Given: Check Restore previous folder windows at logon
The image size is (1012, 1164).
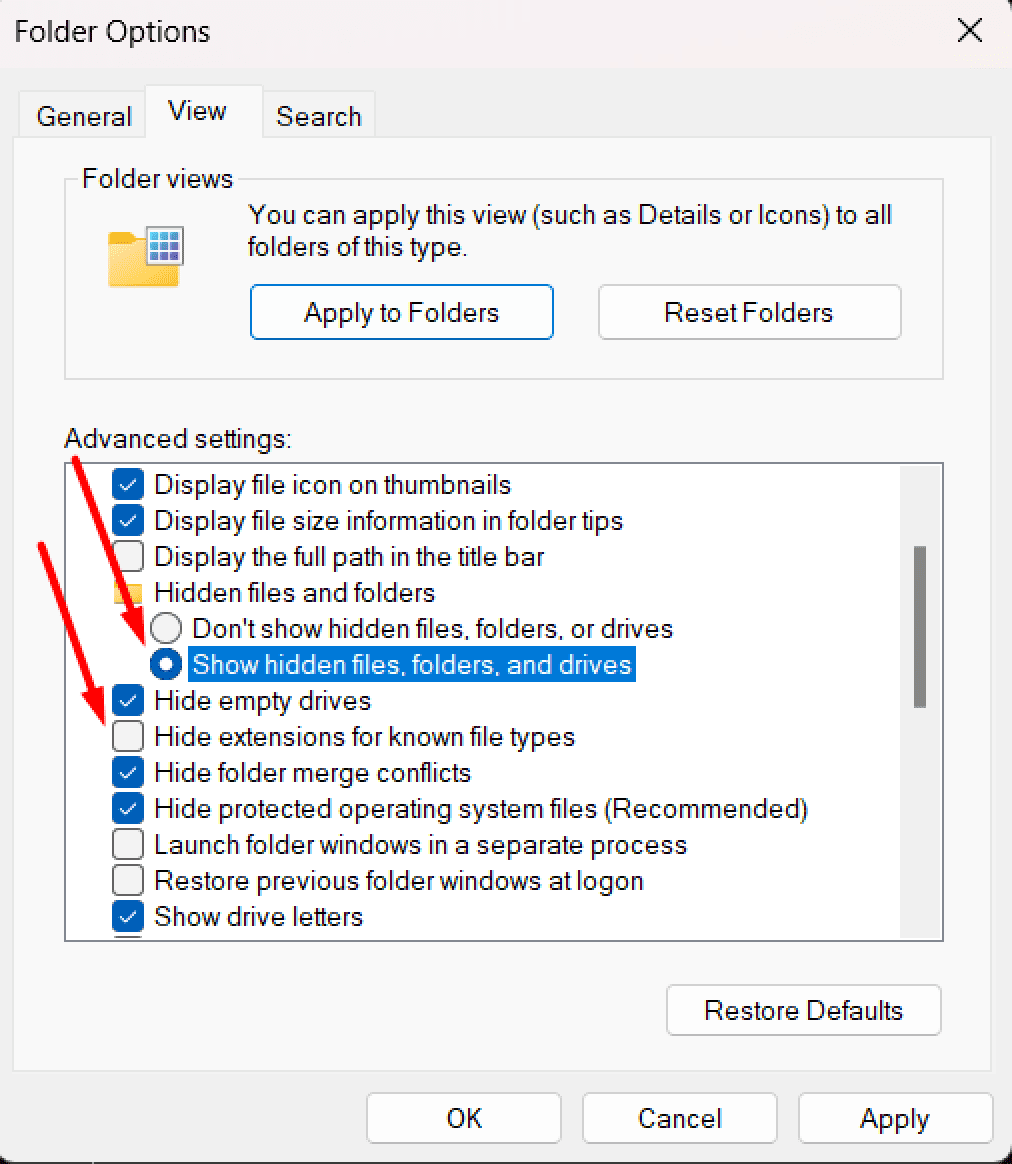Looking at the screenshot, I should (x=128, y=880).
